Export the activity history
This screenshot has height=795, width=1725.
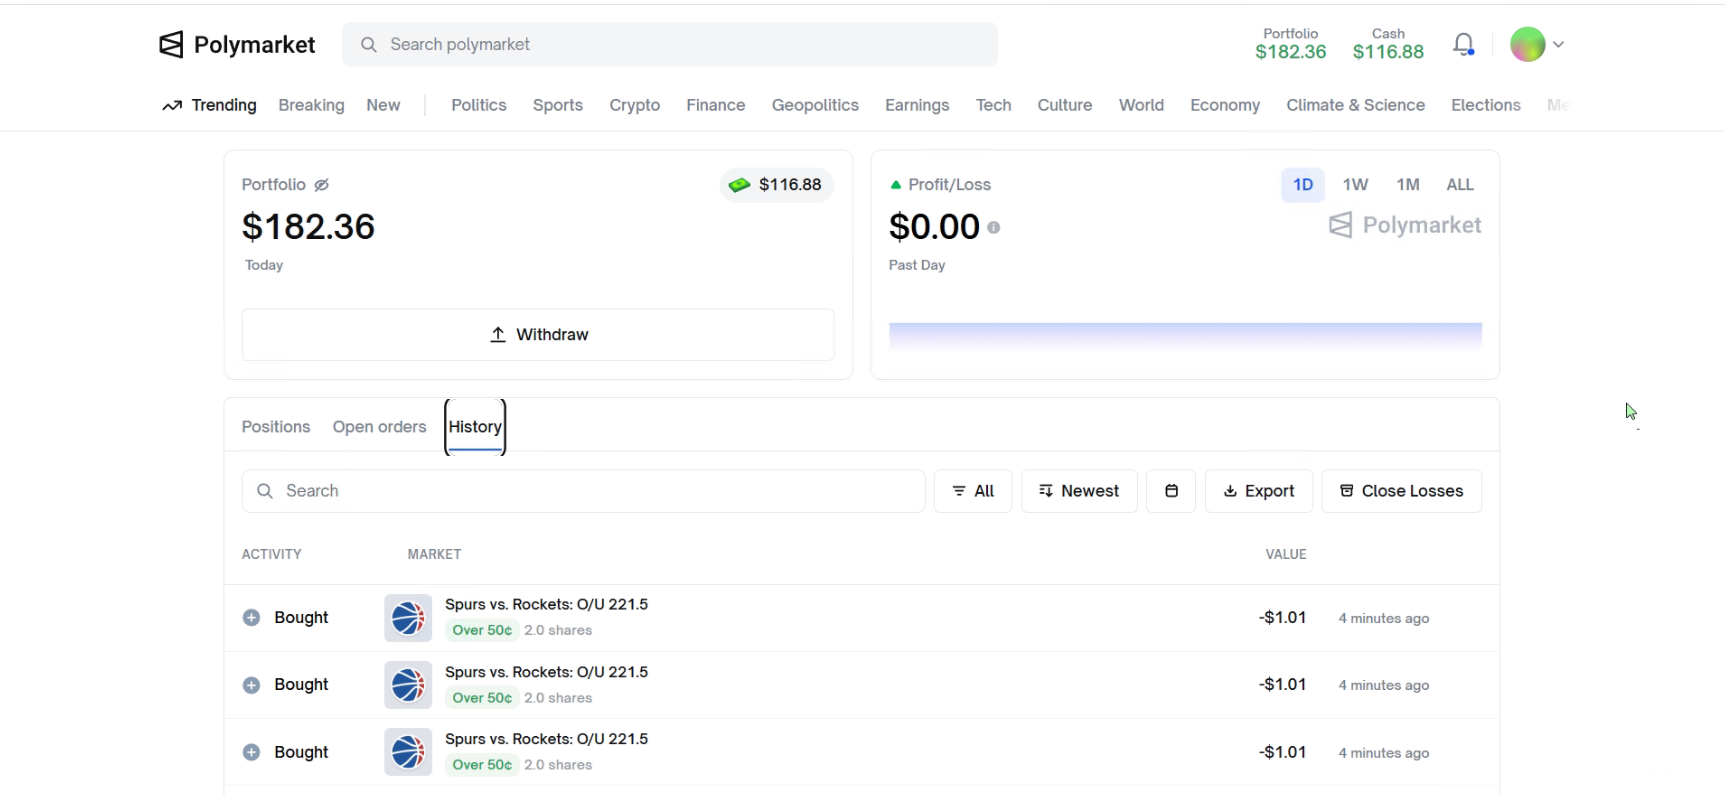(x=1259, y=491)
